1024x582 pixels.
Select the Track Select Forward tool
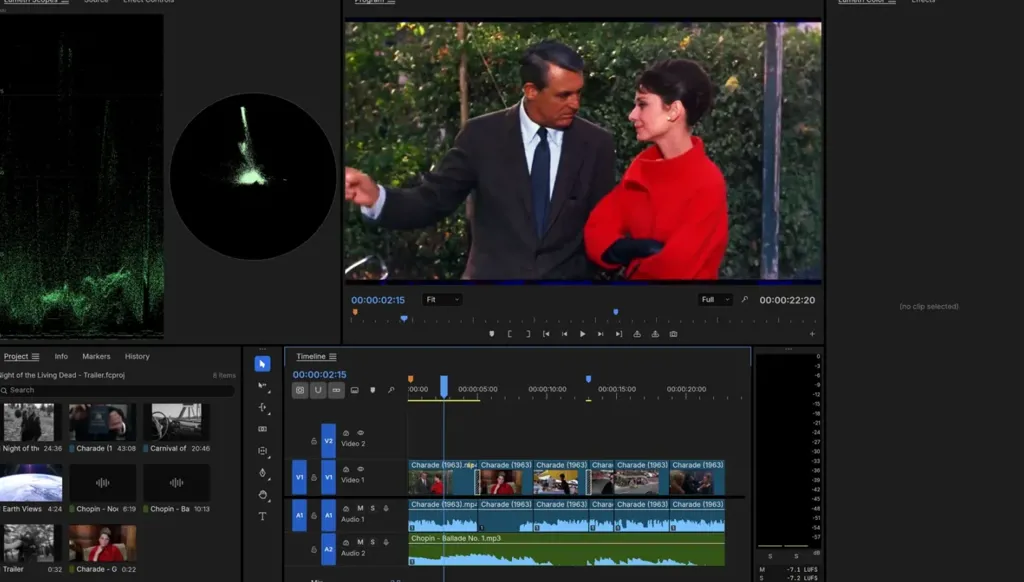(263, 385)
